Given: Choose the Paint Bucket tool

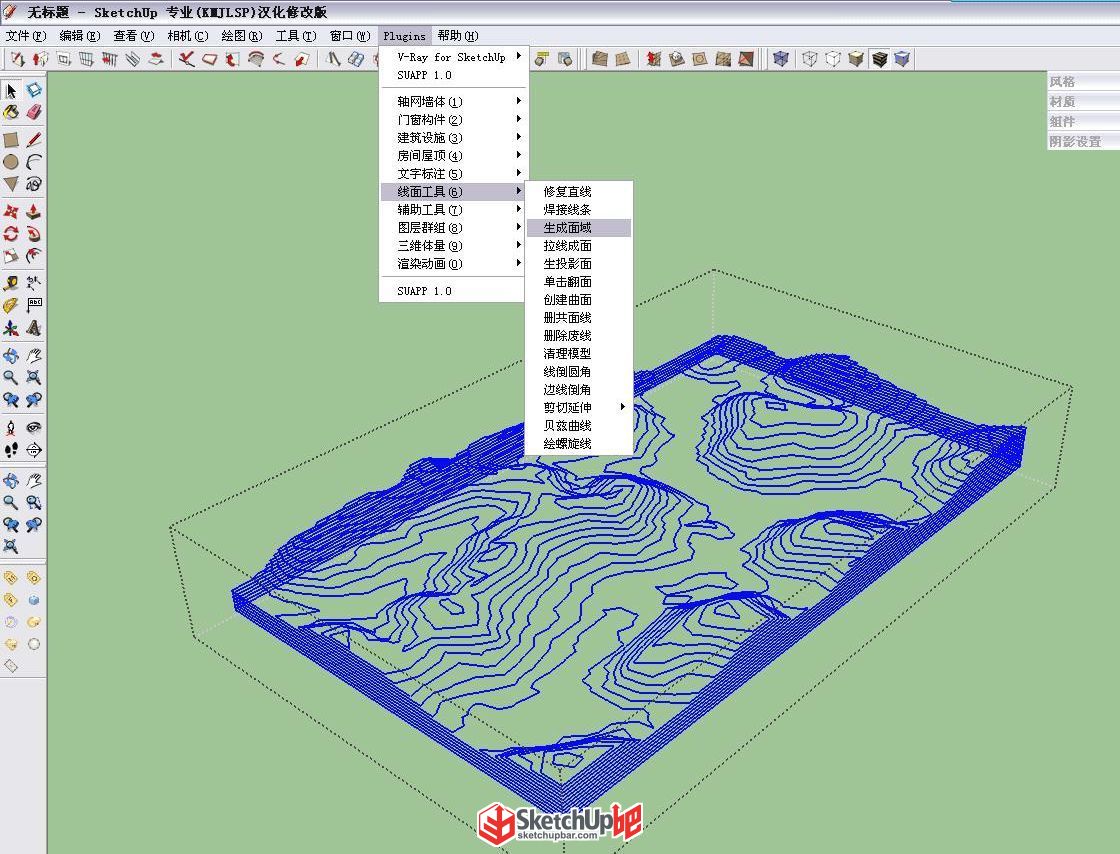Looking at the screenshot, I should click(x=11, y=113).
